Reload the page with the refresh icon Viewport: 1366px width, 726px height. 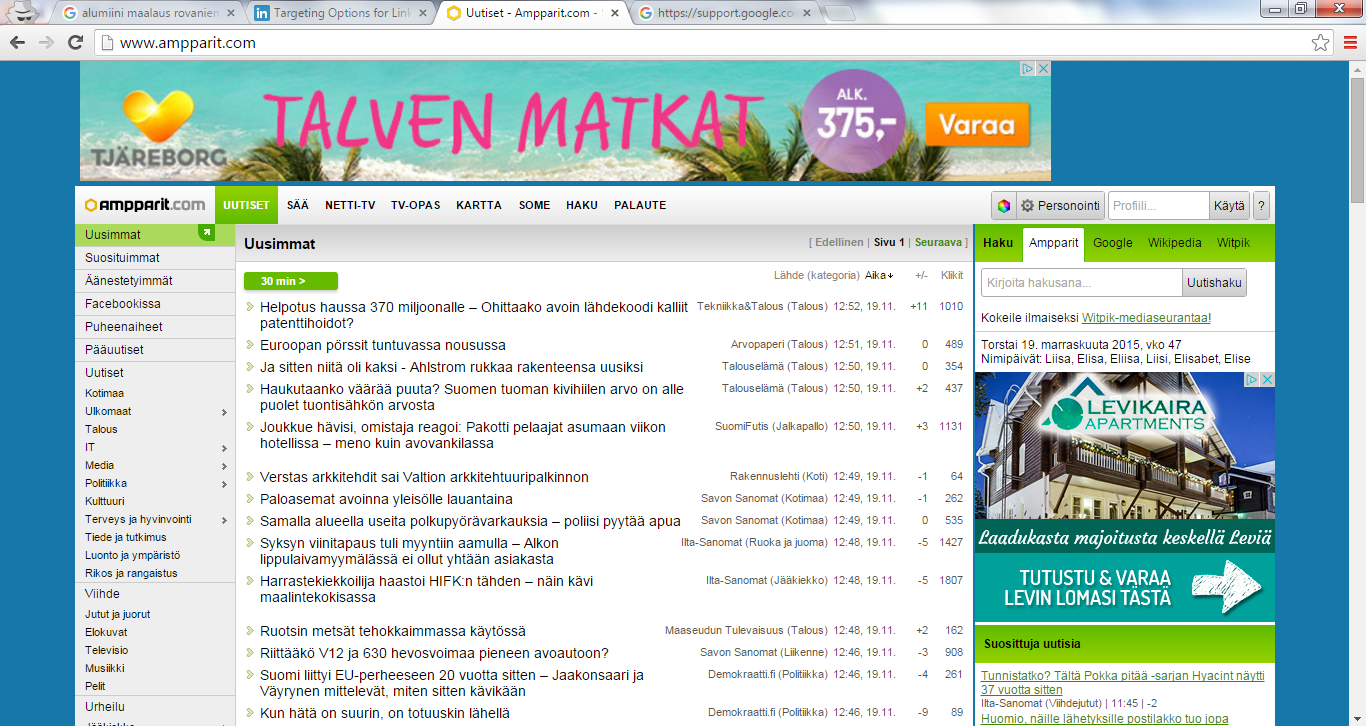(x=75, y=43)
